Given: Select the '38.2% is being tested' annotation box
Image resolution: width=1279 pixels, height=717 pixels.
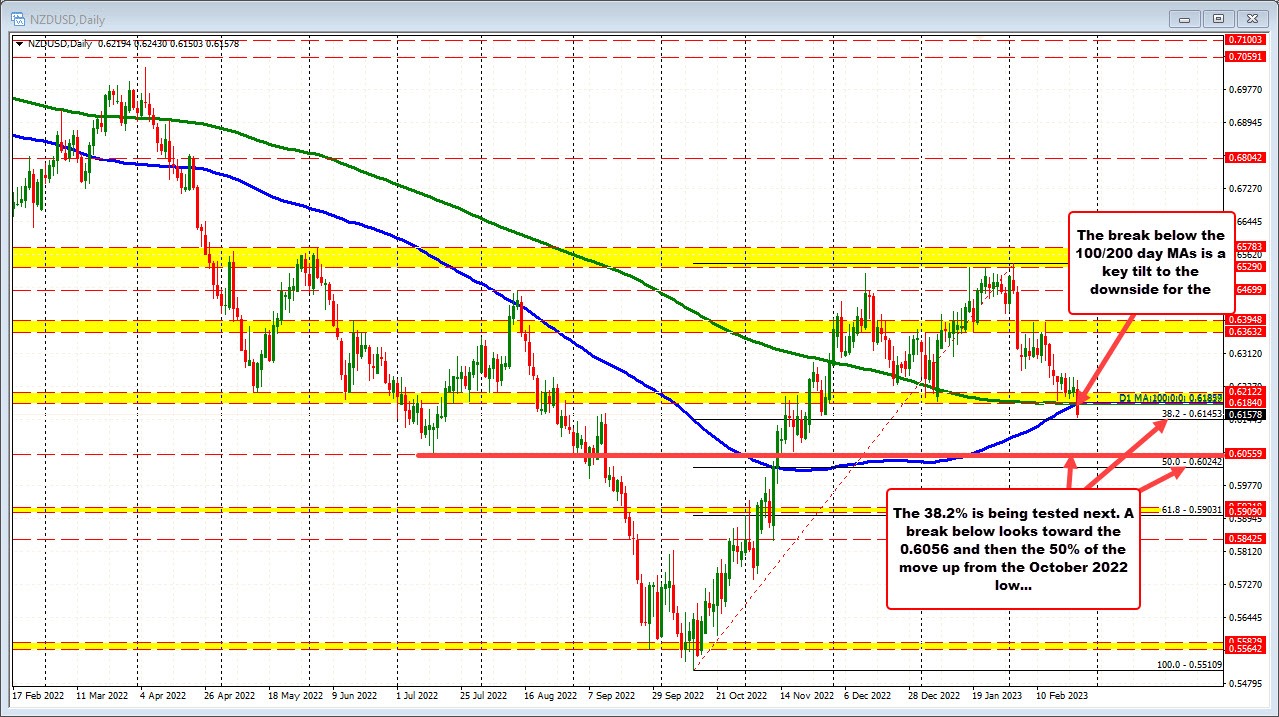Looking at the screenshot, I should click(1014, 551).
